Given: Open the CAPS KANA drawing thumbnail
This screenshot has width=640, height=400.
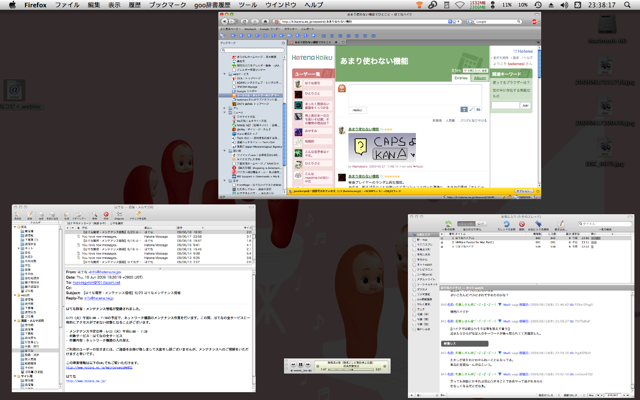Looking at the screenshot, I should click(x=382, y=148).
